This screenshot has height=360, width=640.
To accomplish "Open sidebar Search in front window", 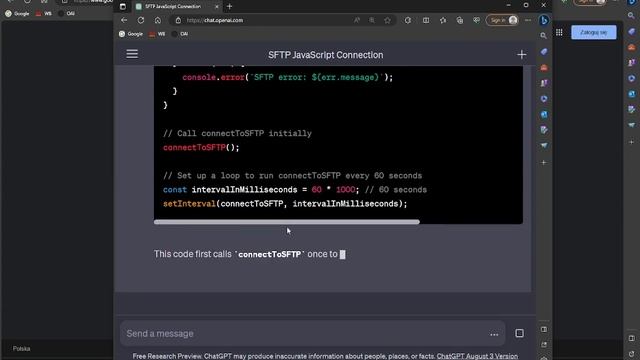I will point(544,36).
